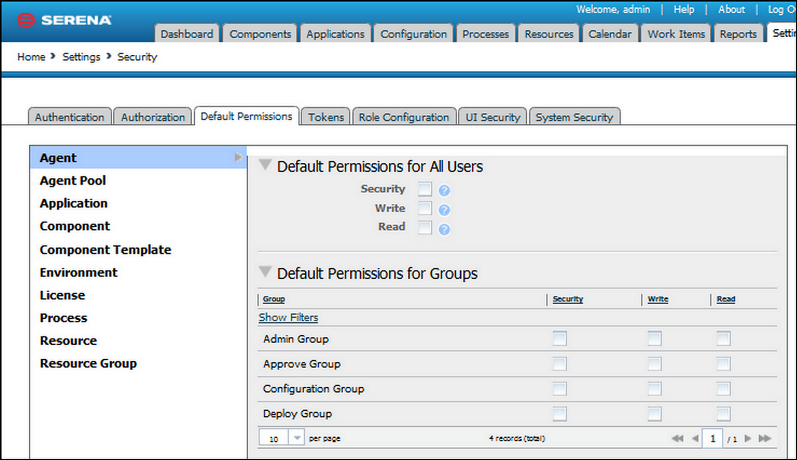Viewport: 797px width, 460px height.
Task: Check Read for Approve Group
Action: 723,364
